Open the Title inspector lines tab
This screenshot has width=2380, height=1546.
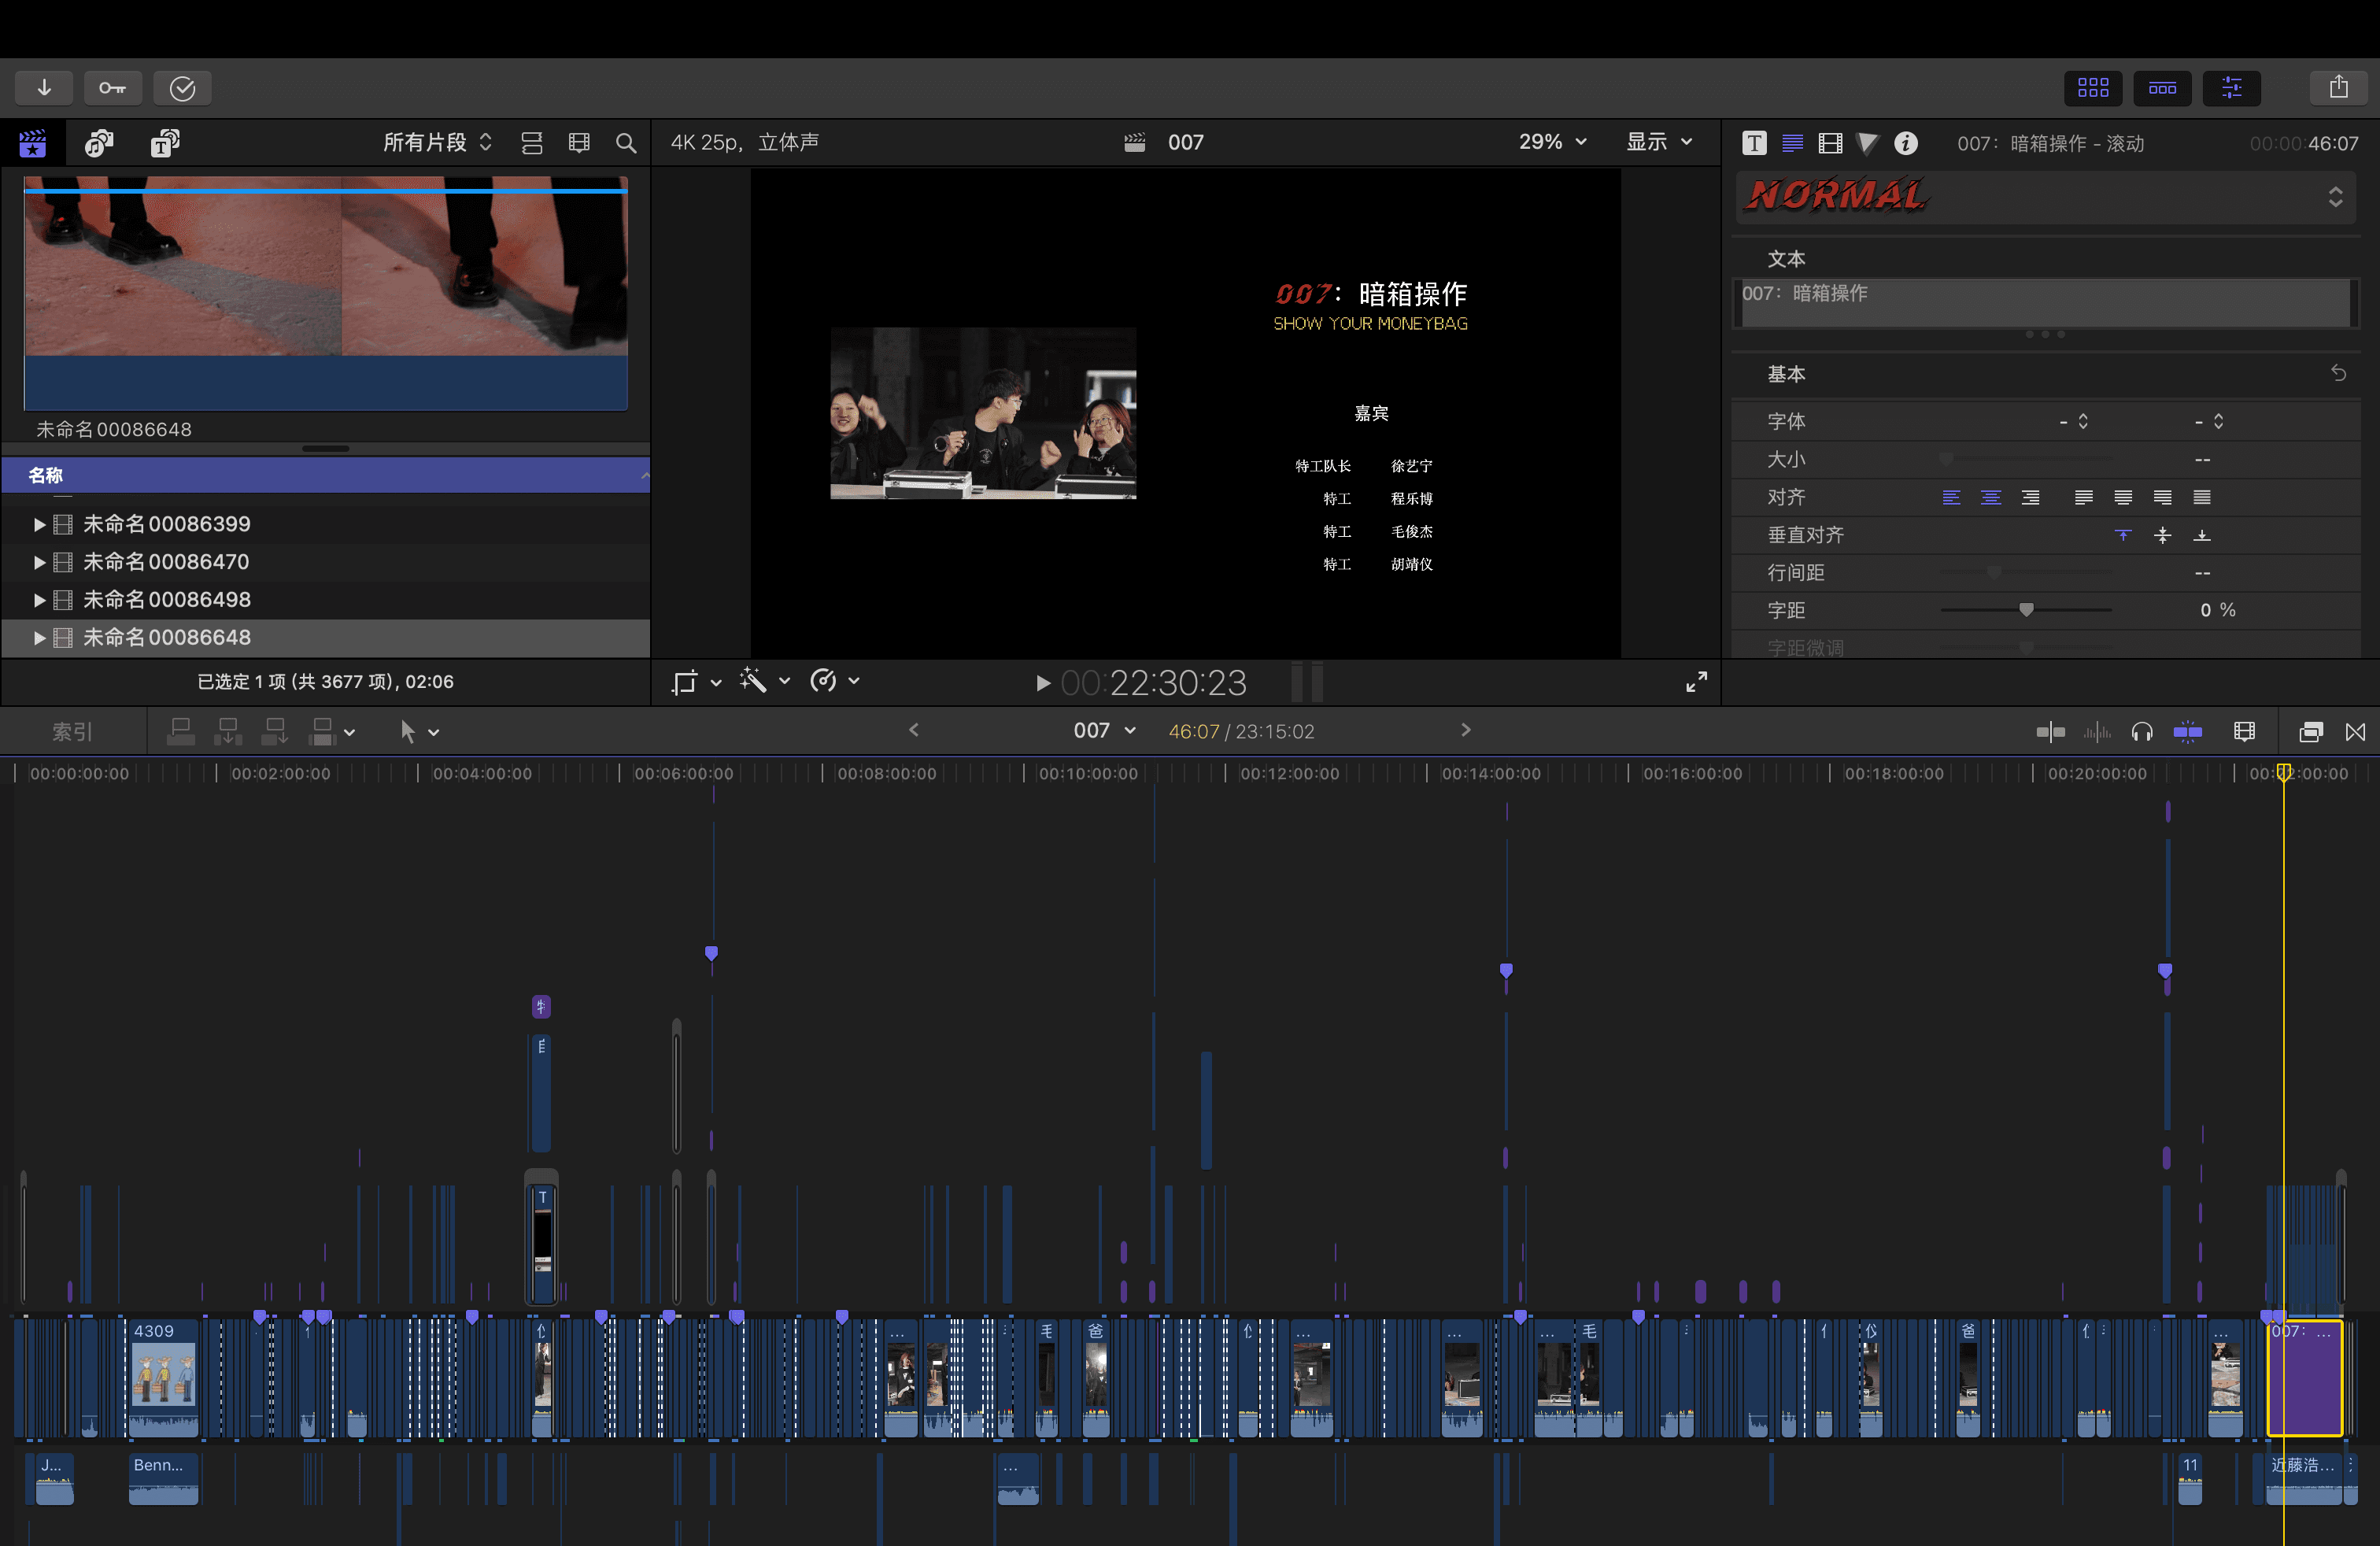(x=1792, y=143)
